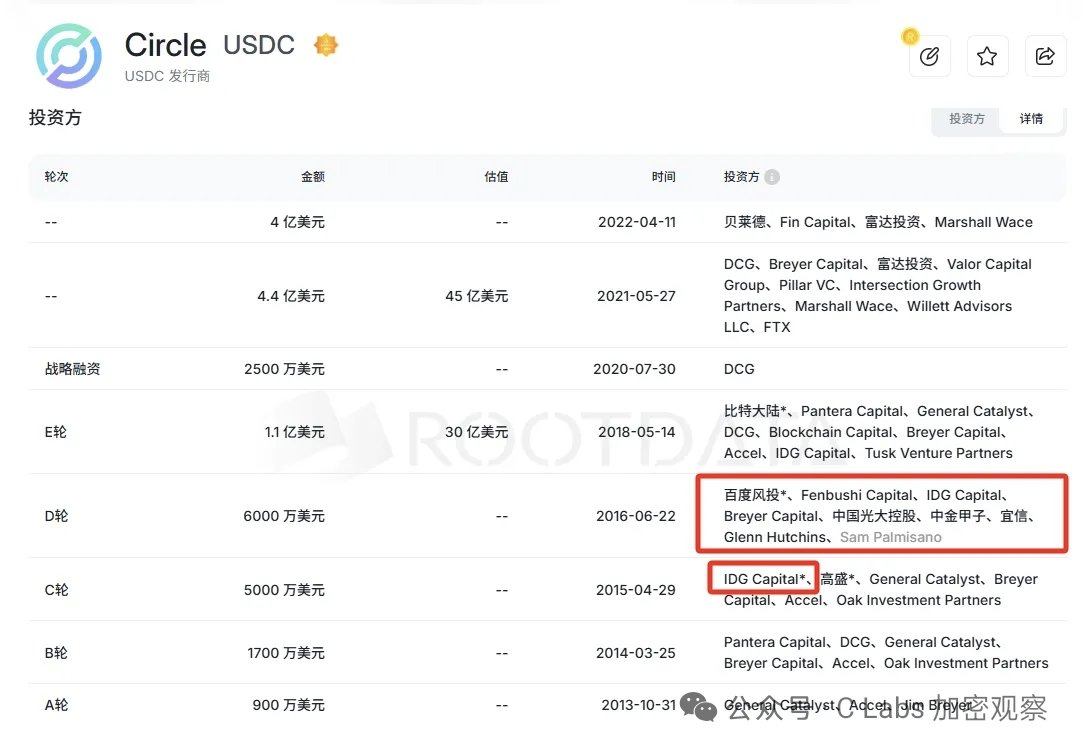Open the greyed investor Sam Palmisano
Image resolution: width=1083 pixels, height=756 pixels.
(x=890, y=537)
